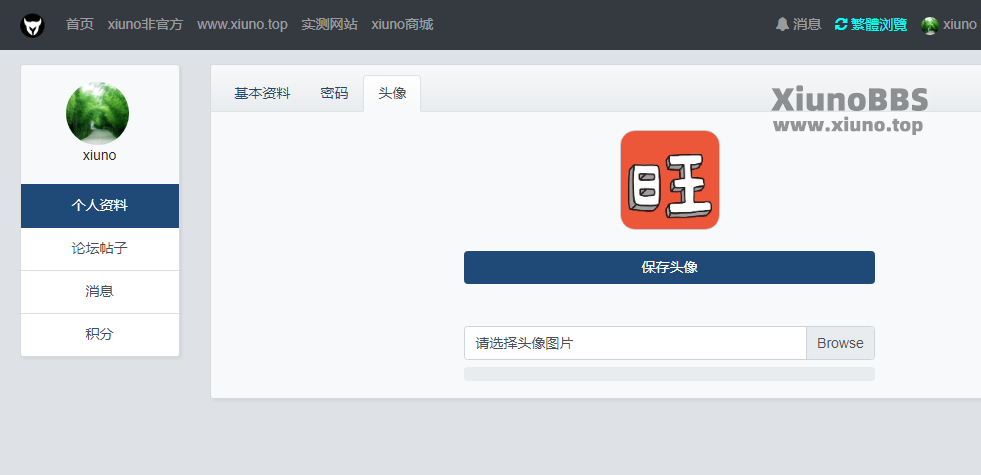Open the 首页 home link
Screen dimensions: 981x475
point(80,24)
